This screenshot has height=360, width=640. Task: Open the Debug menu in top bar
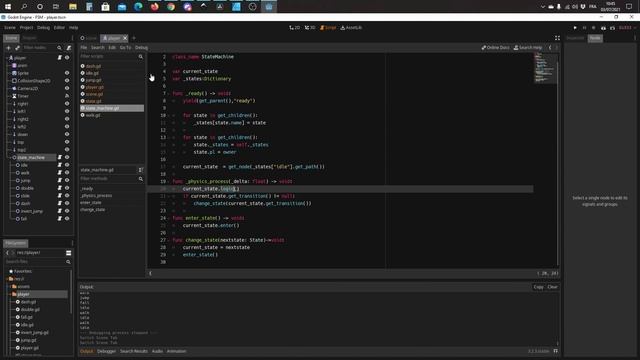pos(43,28)
